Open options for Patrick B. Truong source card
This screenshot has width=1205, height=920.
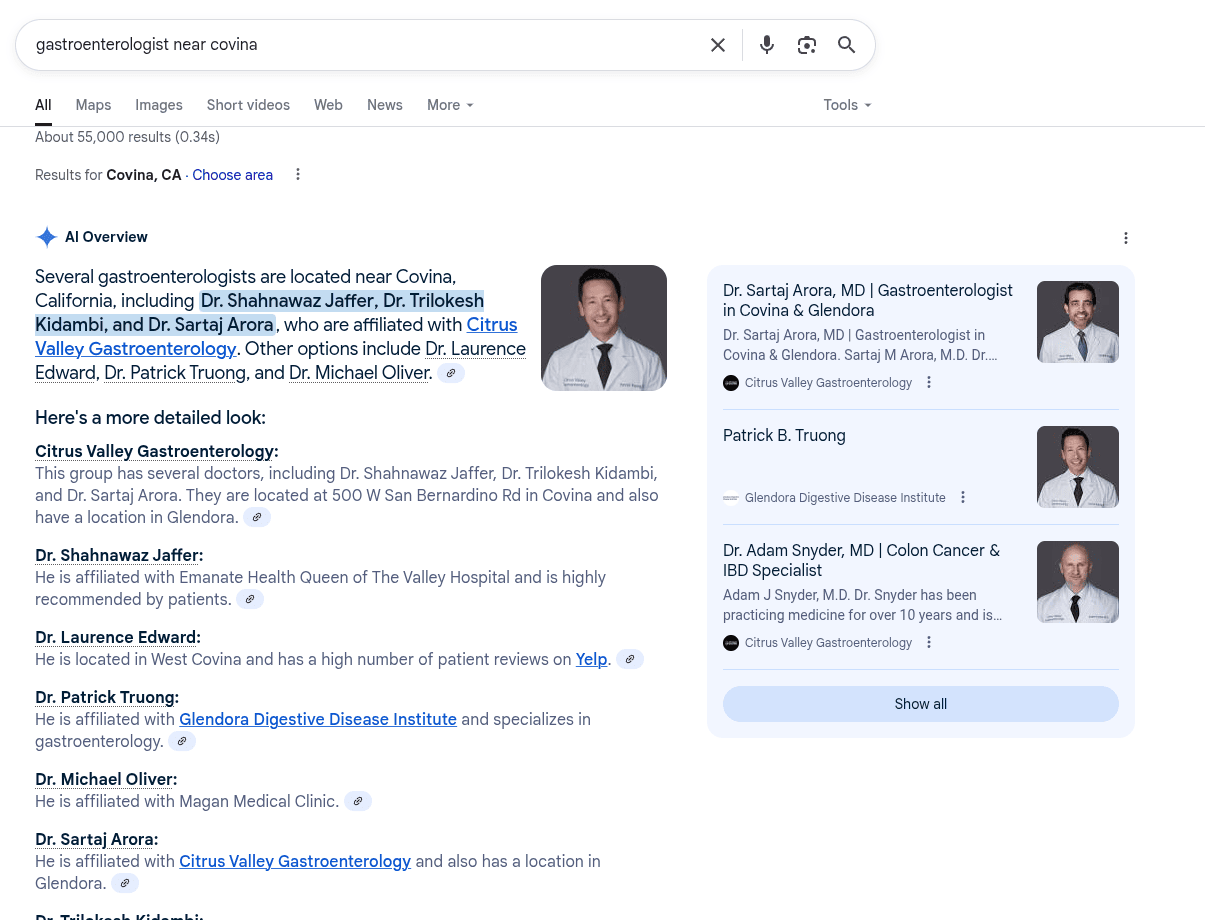[x=963, y=498]
